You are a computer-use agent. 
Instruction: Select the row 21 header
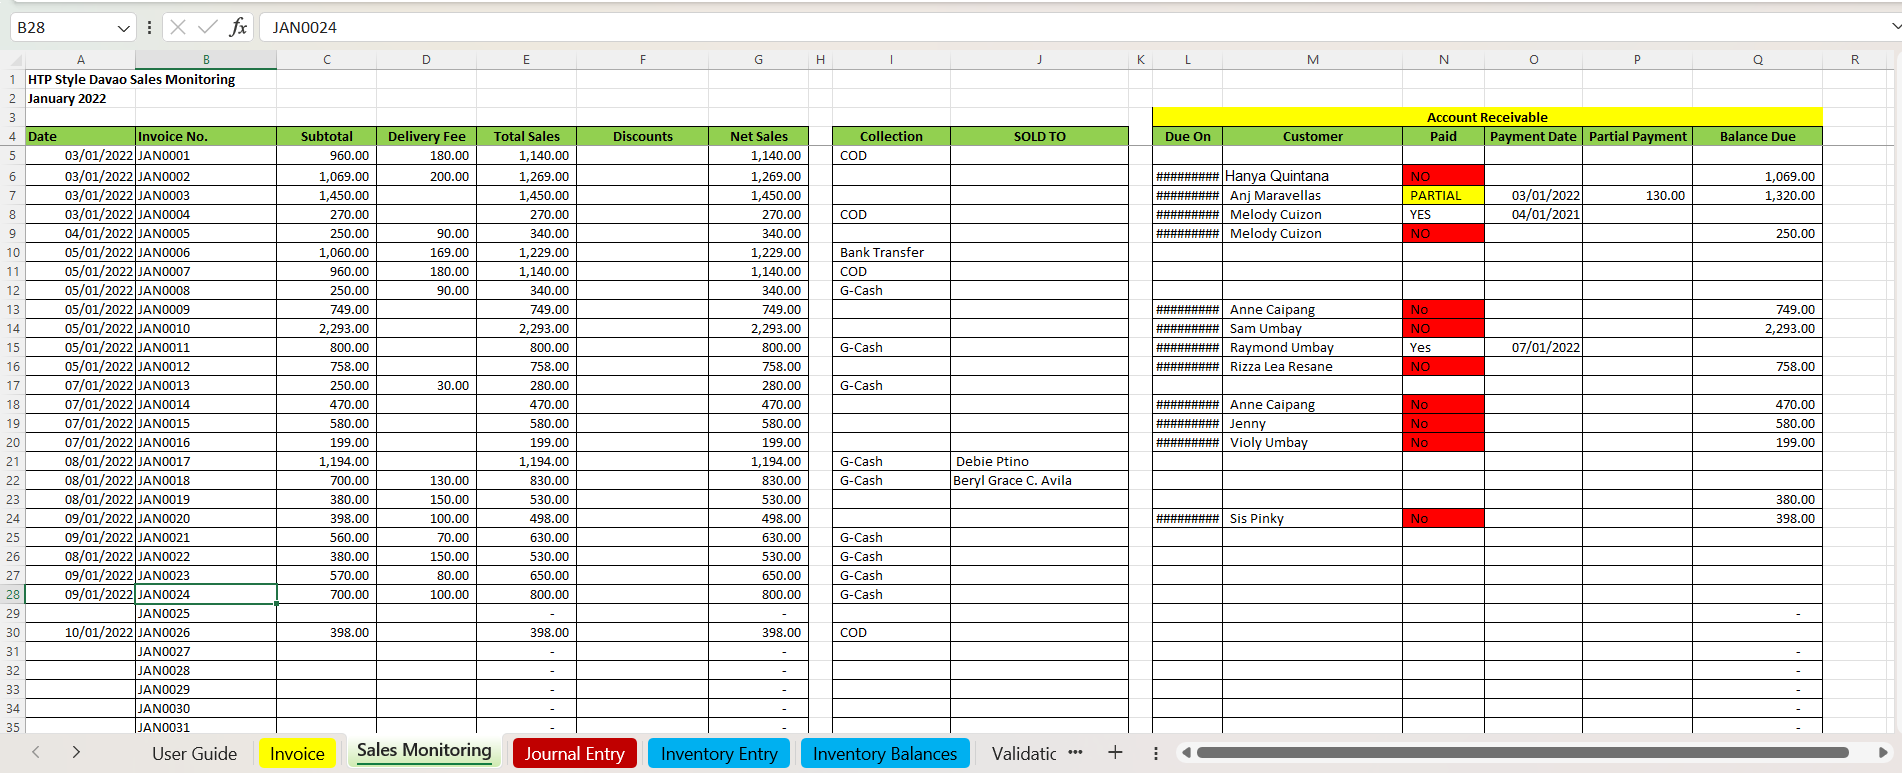point(13,461)
